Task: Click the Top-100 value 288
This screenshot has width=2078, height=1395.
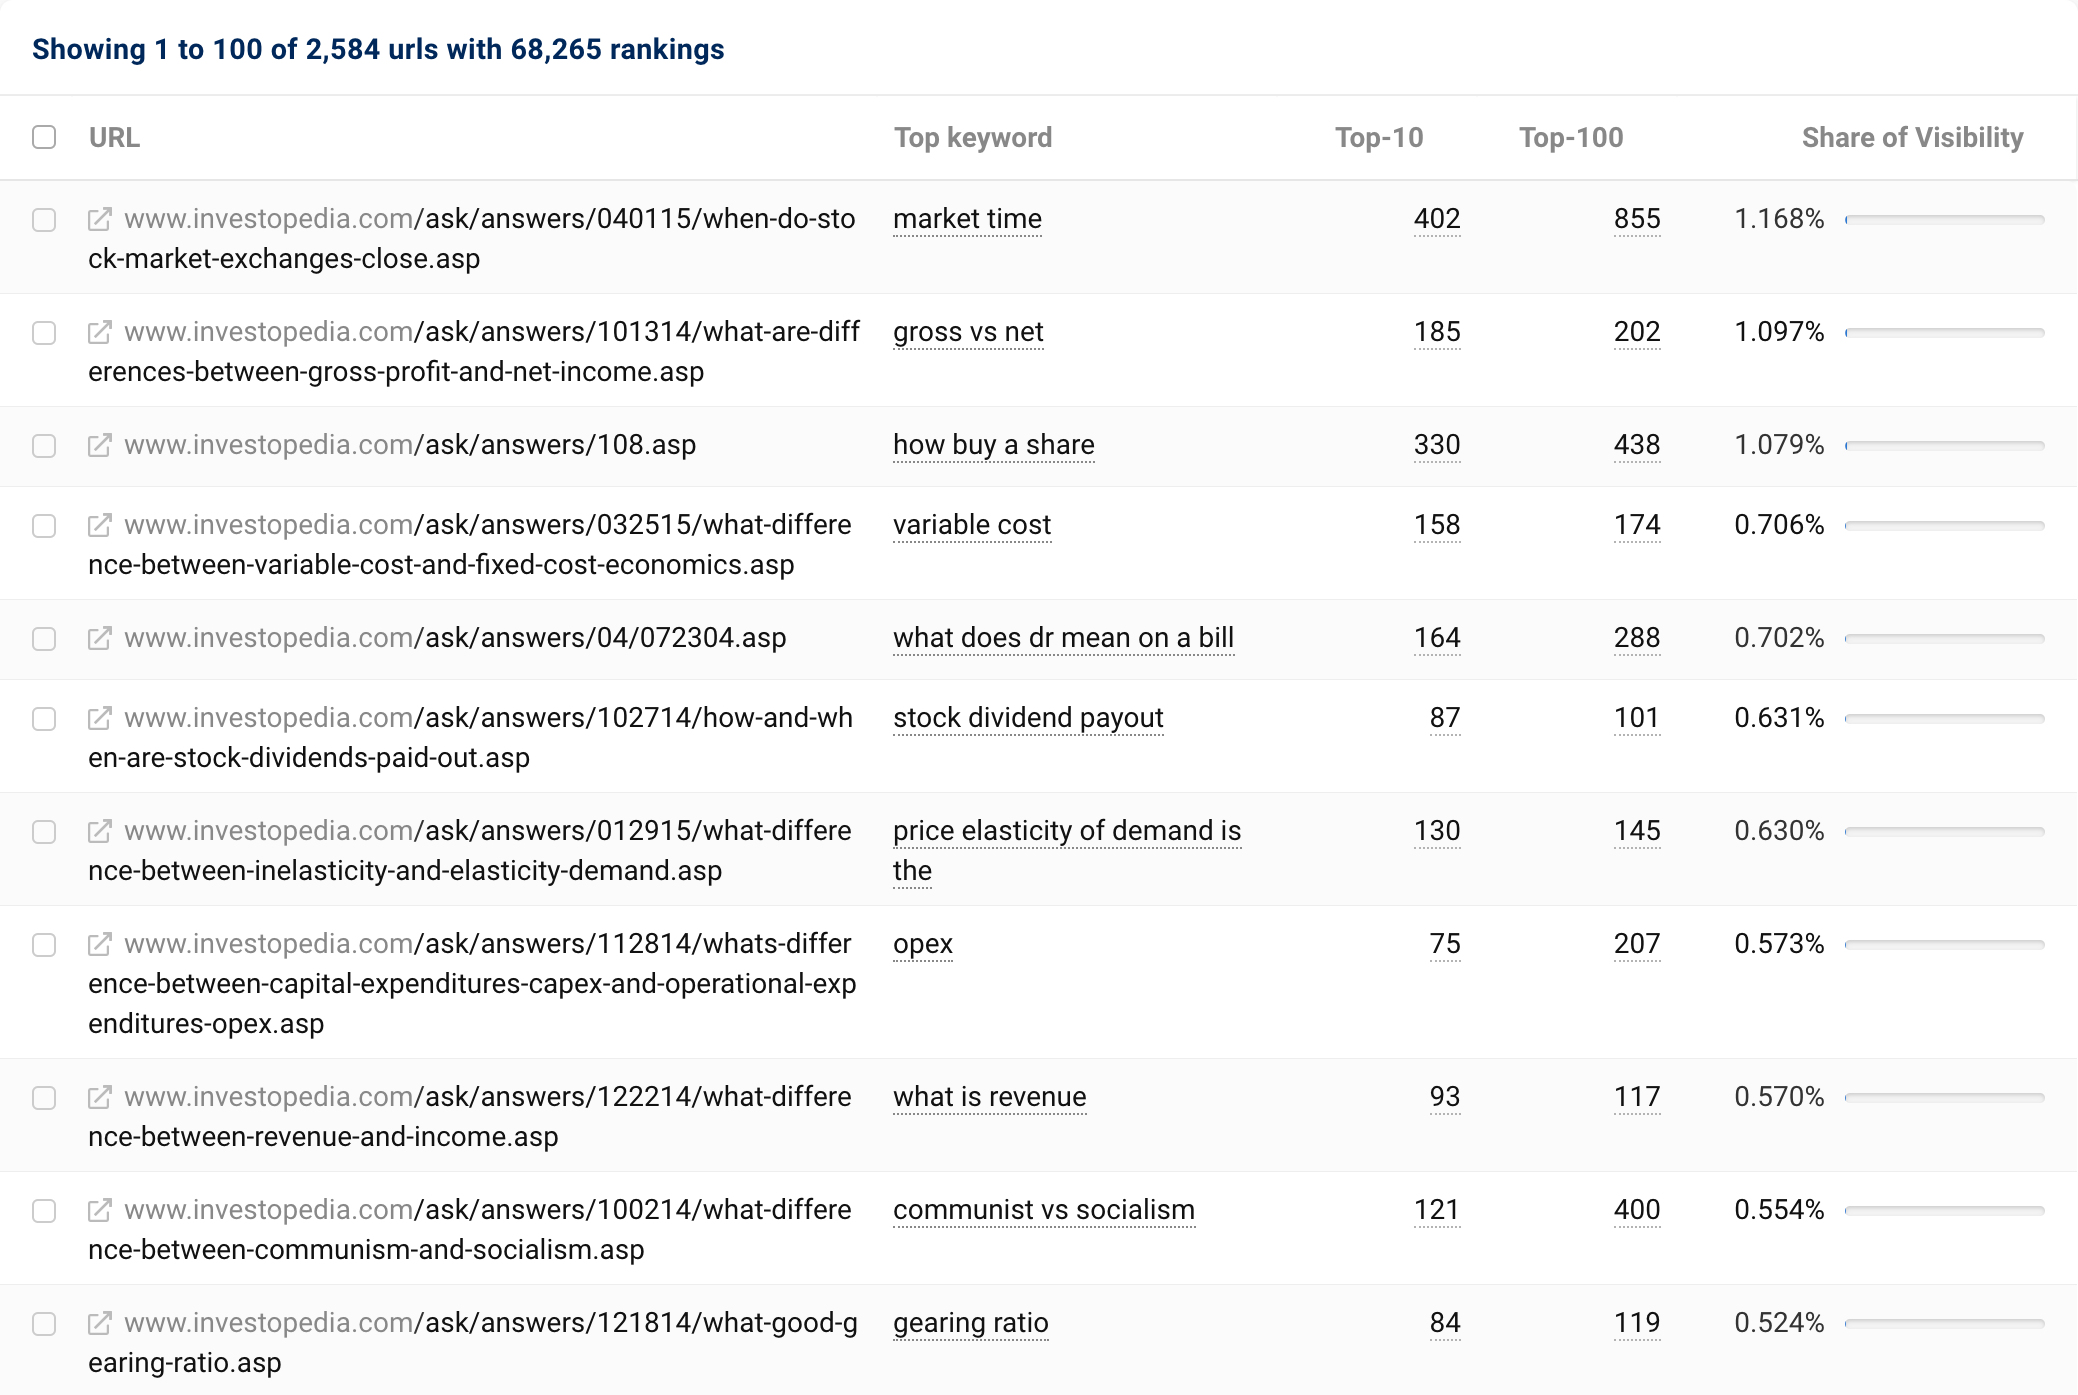Action: point(1637,638)
